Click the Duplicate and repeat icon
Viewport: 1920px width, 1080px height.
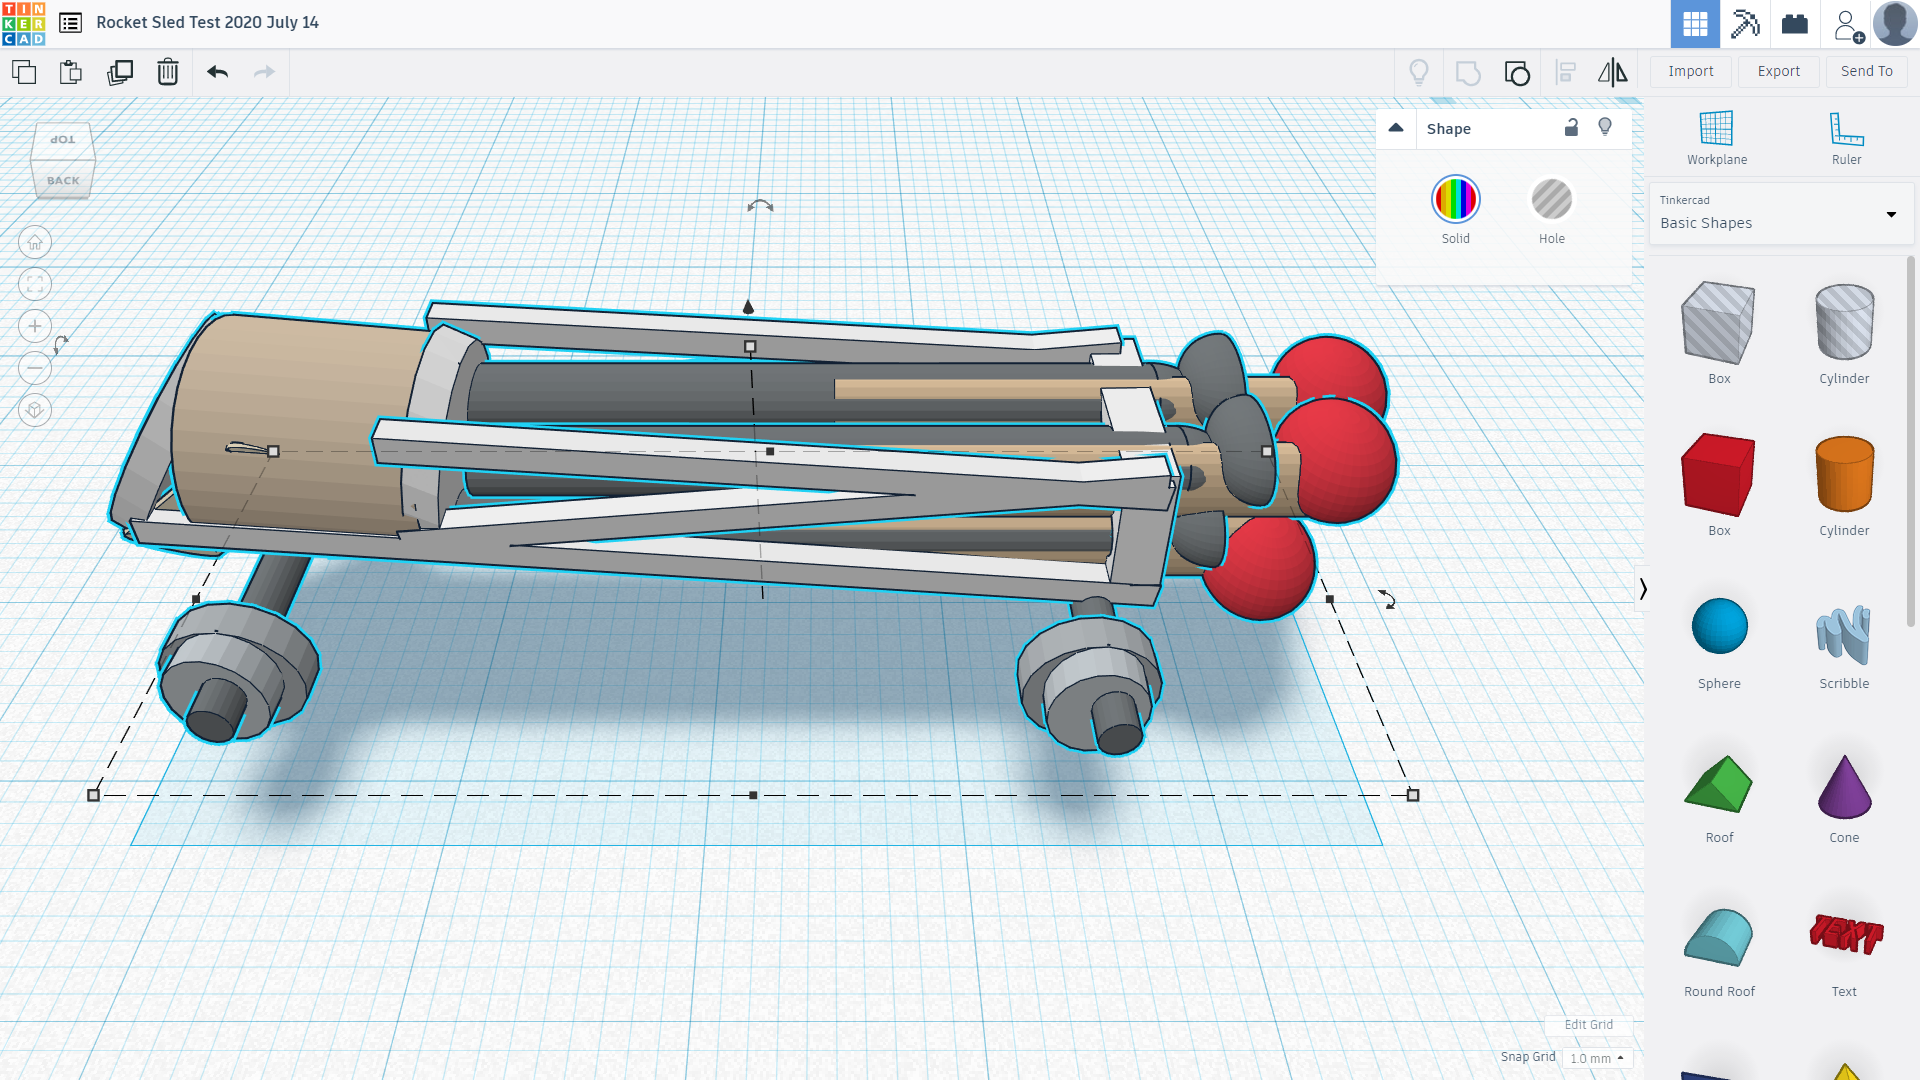click(120, 72)
